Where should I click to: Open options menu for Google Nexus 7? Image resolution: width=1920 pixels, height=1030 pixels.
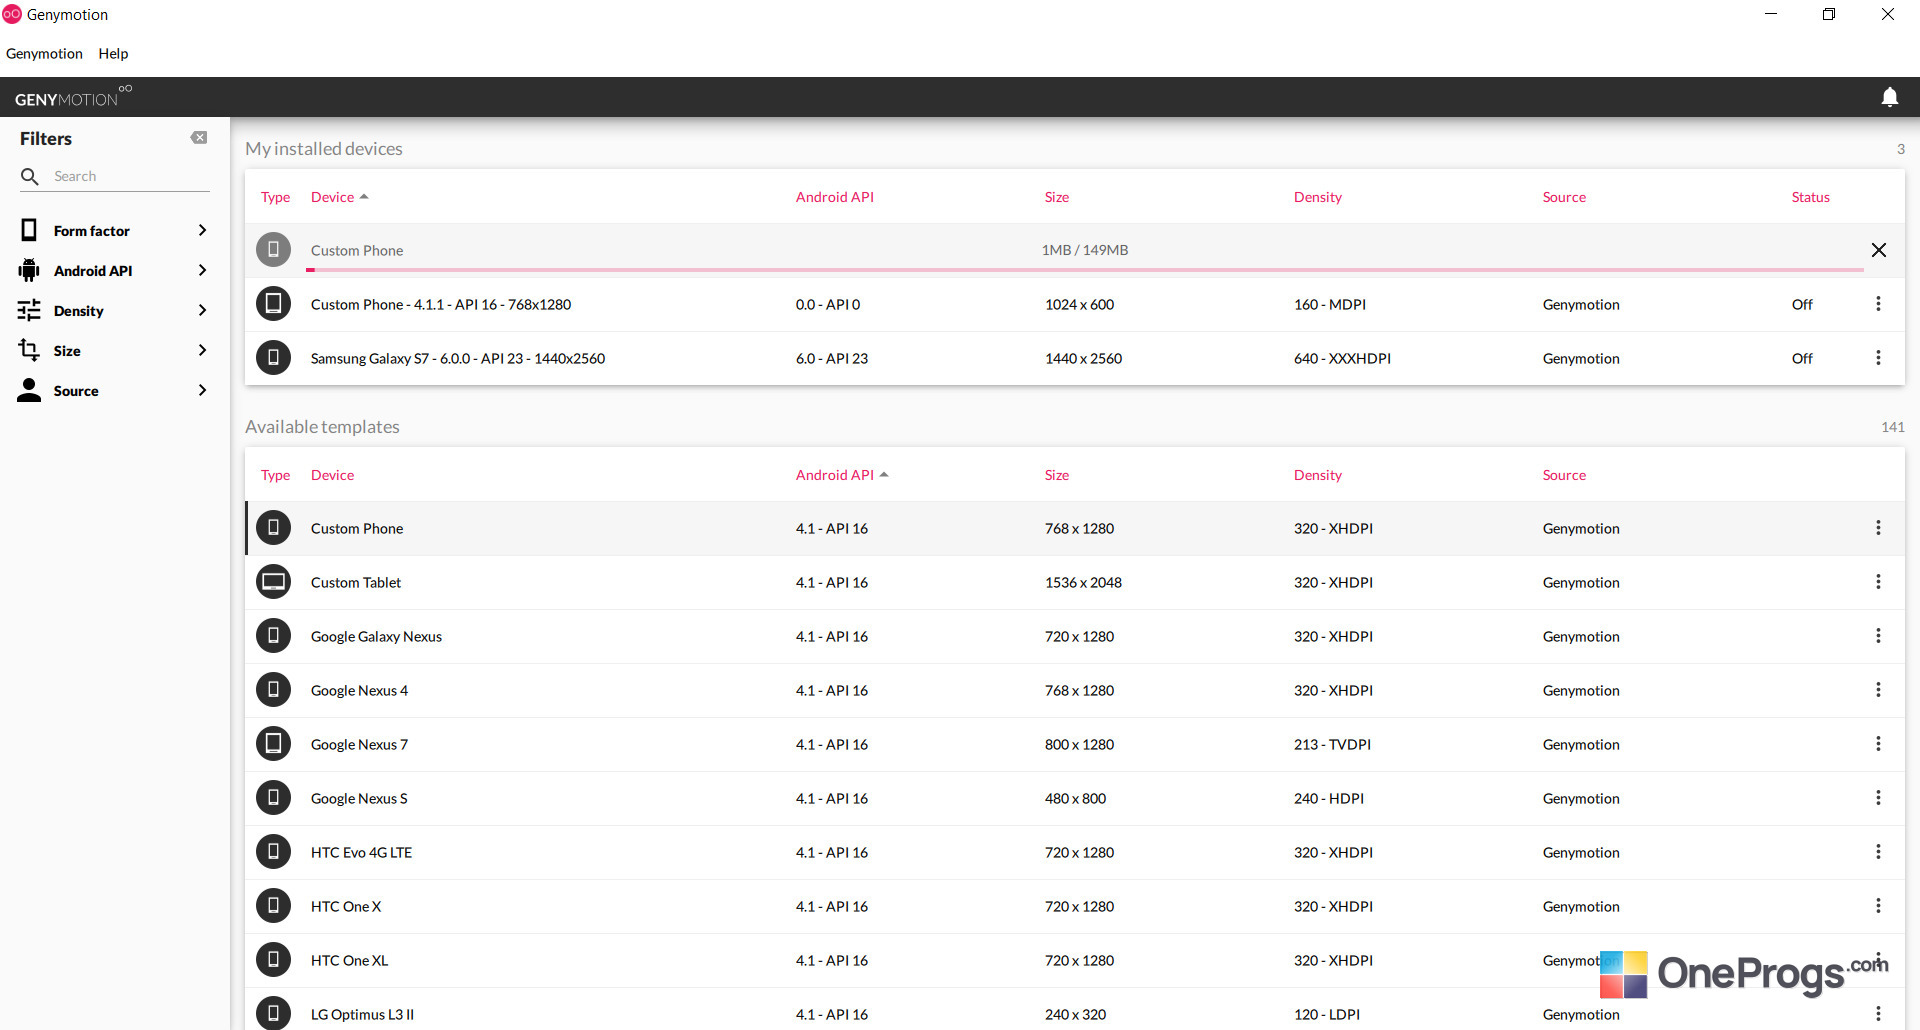[1878, 744]
